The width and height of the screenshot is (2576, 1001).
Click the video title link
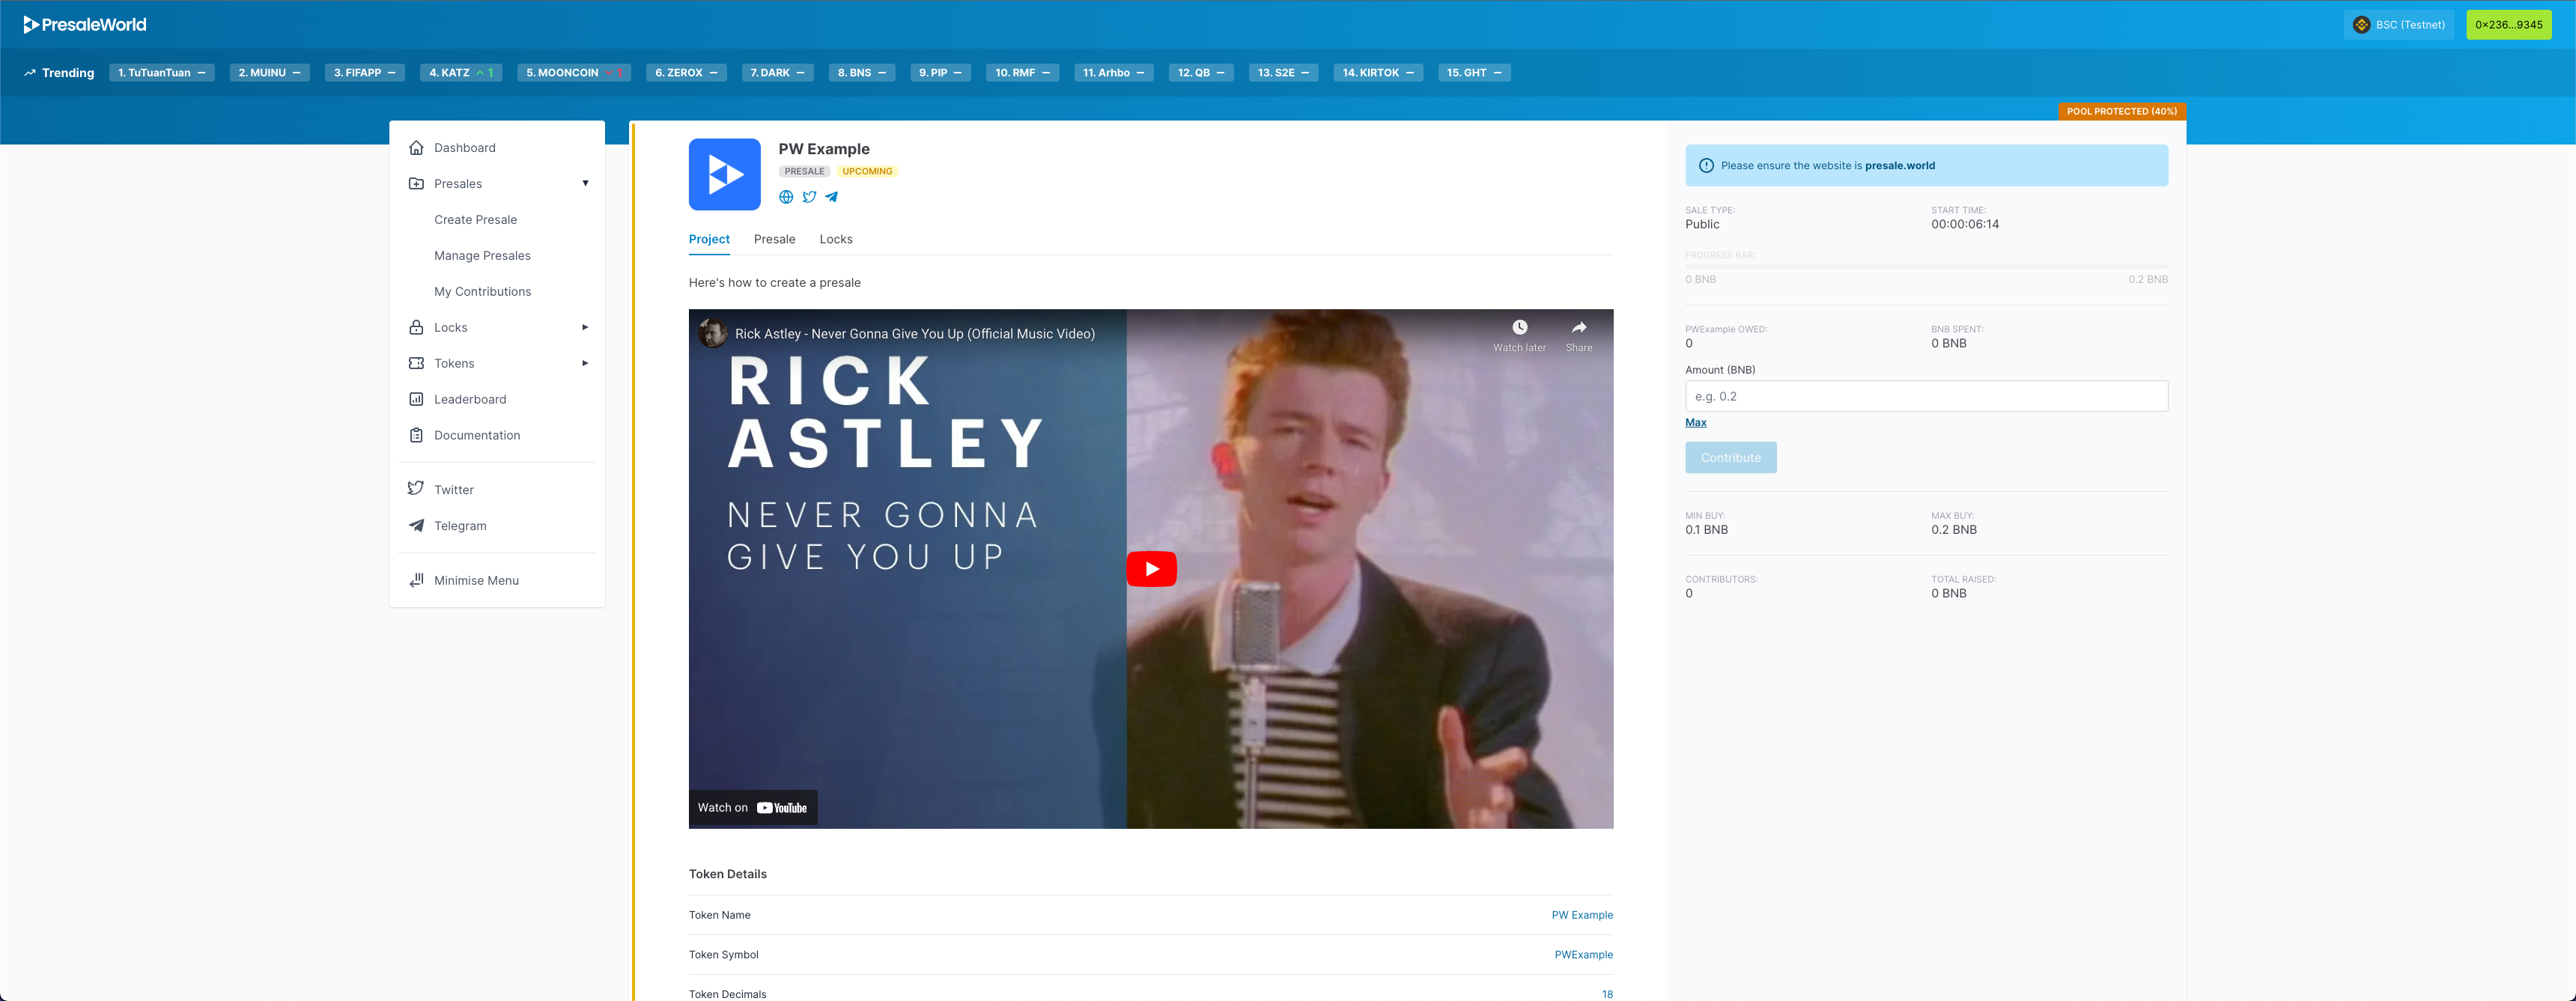pyautogui.click(x=915, y=334)
